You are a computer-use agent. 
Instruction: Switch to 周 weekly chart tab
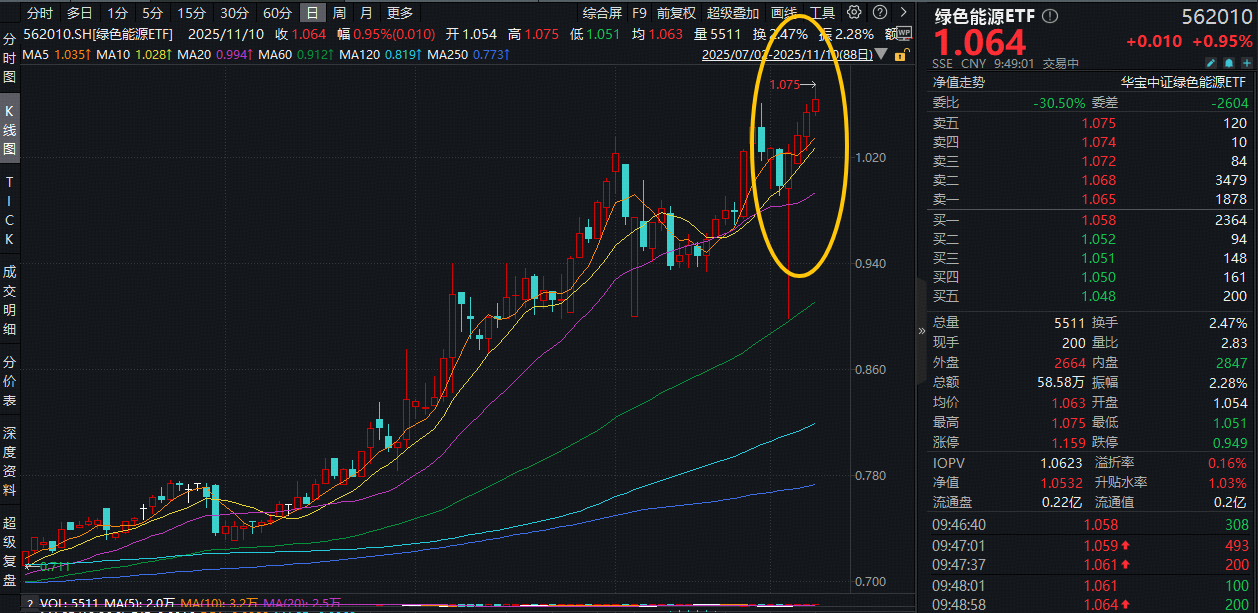pos(339,13)
